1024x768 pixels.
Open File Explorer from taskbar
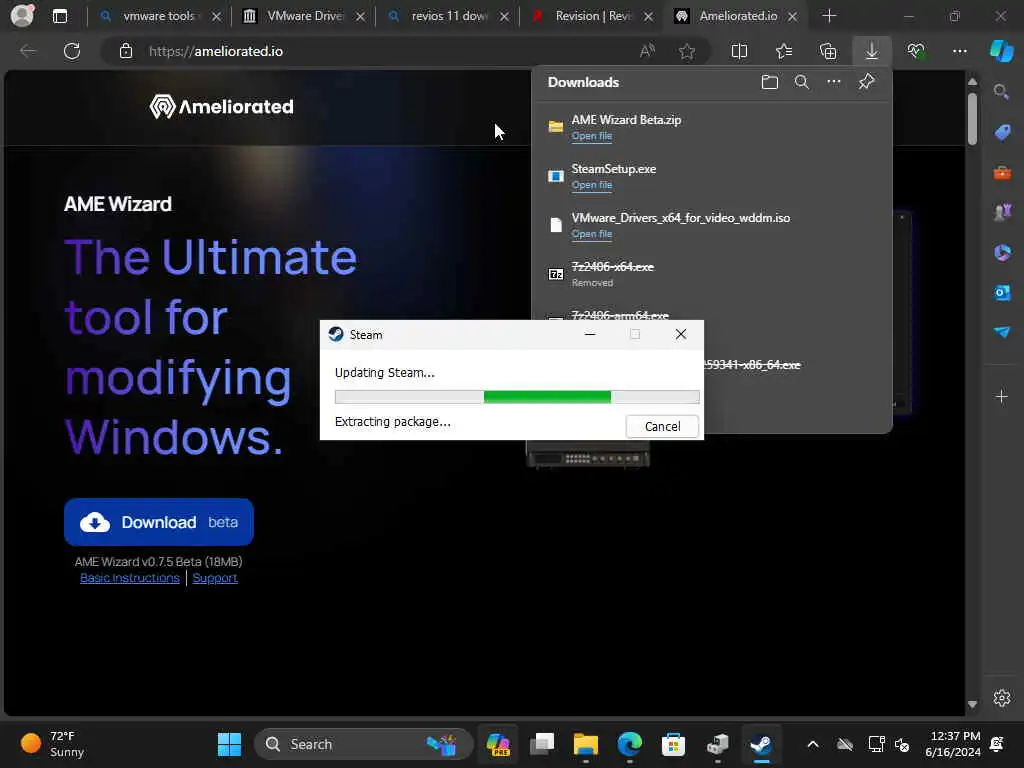point(586,744)
